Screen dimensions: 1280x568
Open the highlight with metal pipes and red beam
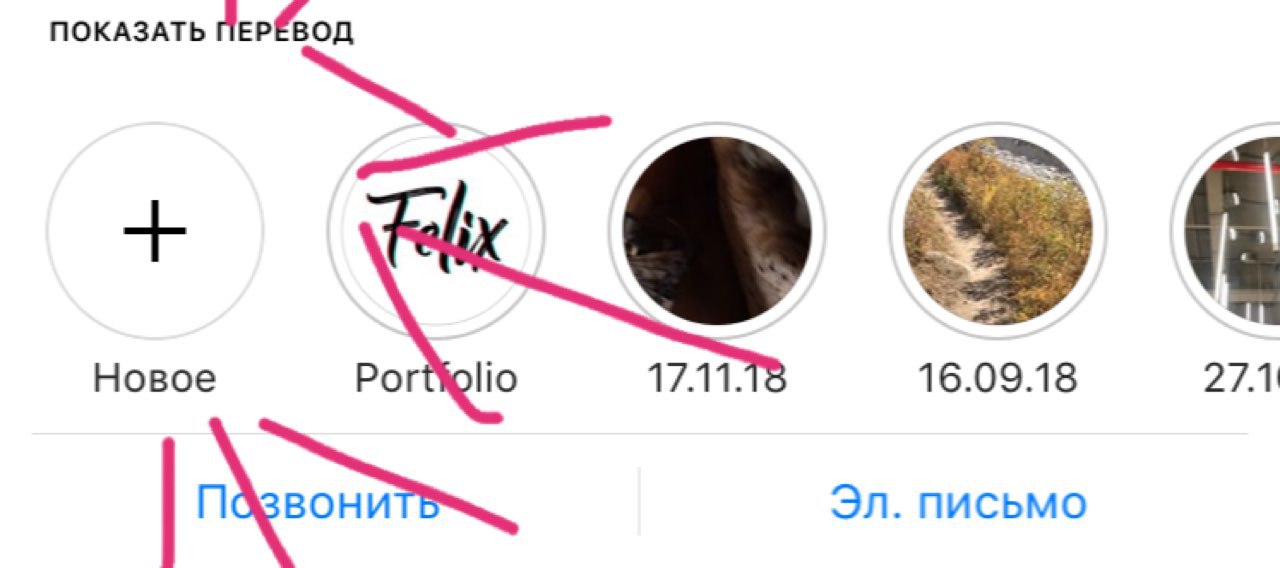point(1226,232)
